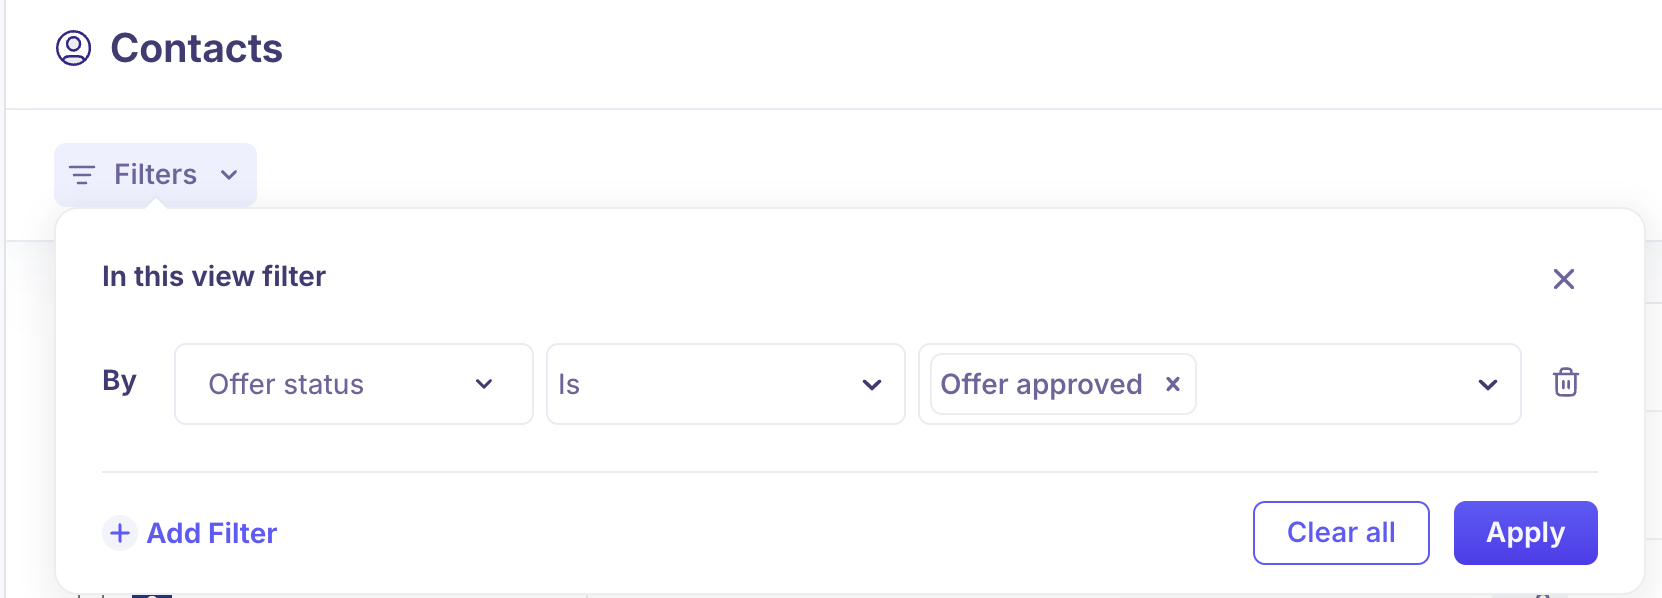
Task: Click the plus icon beside Add Filter
Action: click(120, 533)
